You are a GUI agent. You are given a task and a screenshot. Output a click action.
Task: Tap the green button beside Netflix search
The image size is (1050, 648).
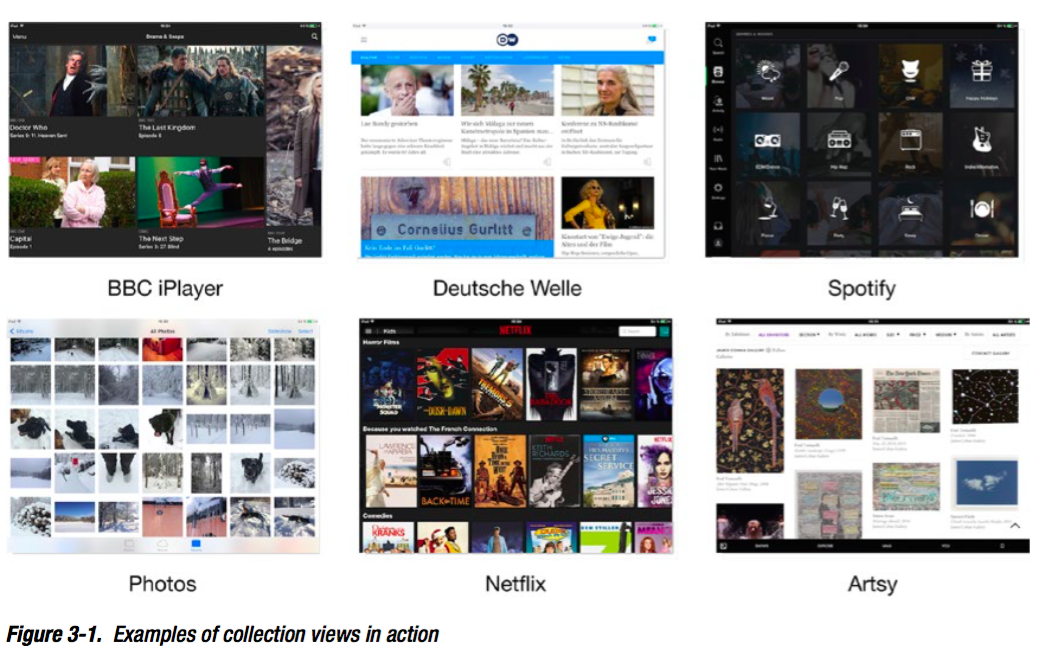tap(664, 331)
